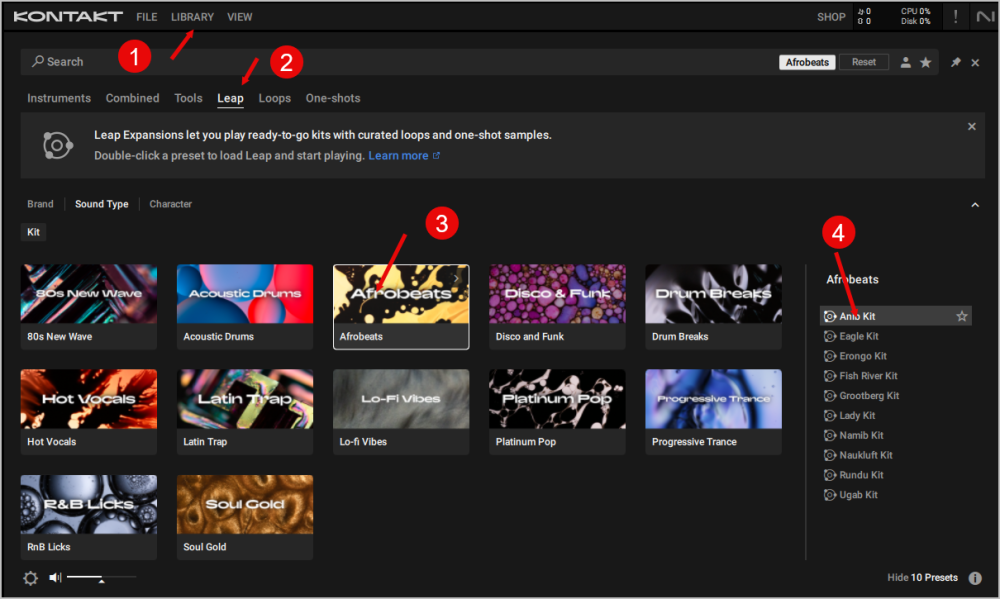1000x599 pixels.
Task: Select the Anib Kit preset
Action: pyautogui.click(x=895, y=316)
